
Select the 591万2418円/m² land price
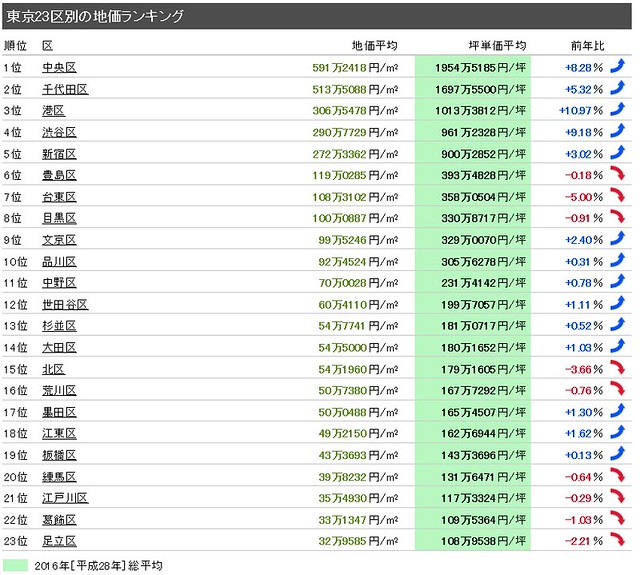point(355,68)
